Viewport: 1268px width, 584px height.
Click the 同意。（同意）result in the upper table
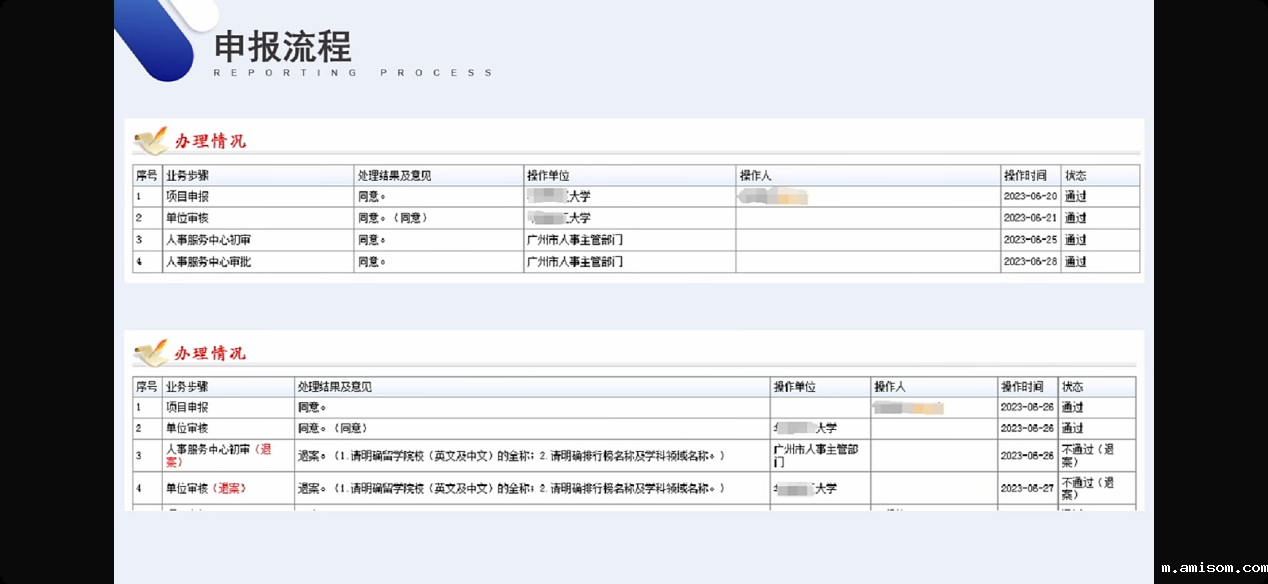392,218
